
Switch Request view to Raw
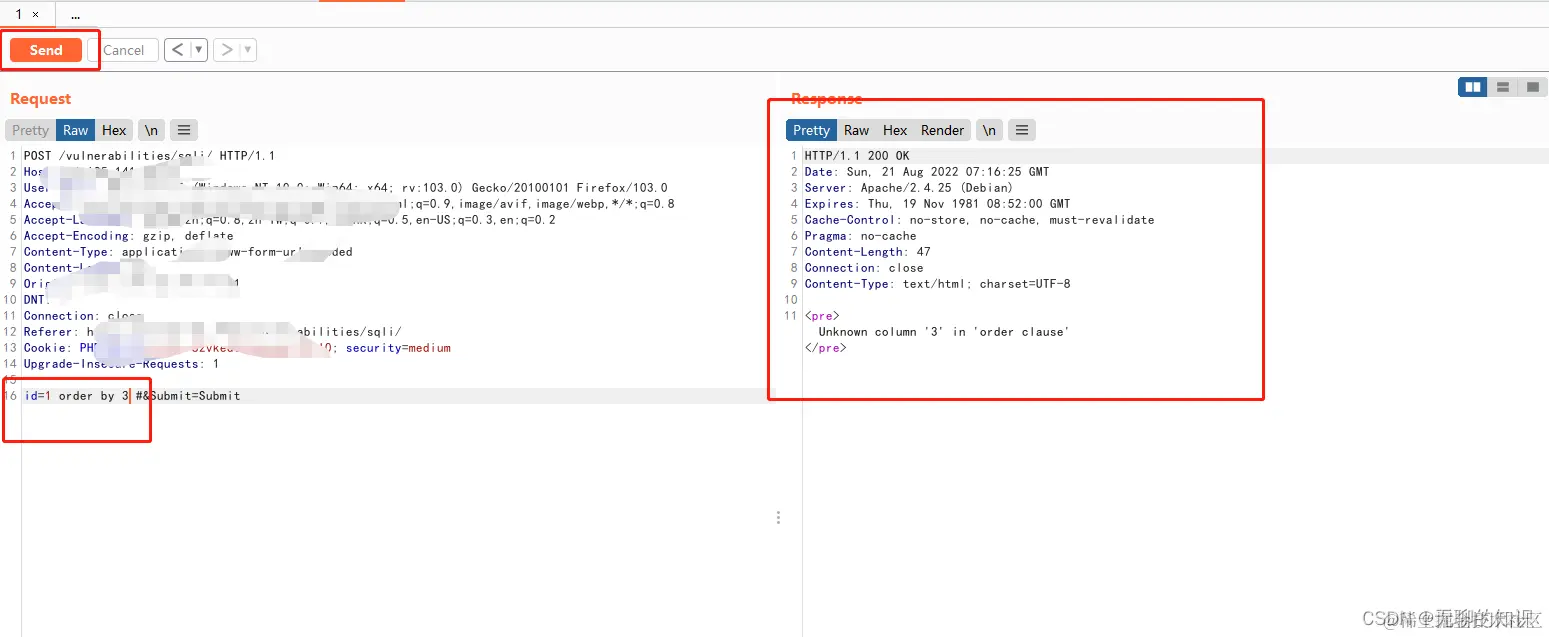pyautogui.click(x=76, y=130)
